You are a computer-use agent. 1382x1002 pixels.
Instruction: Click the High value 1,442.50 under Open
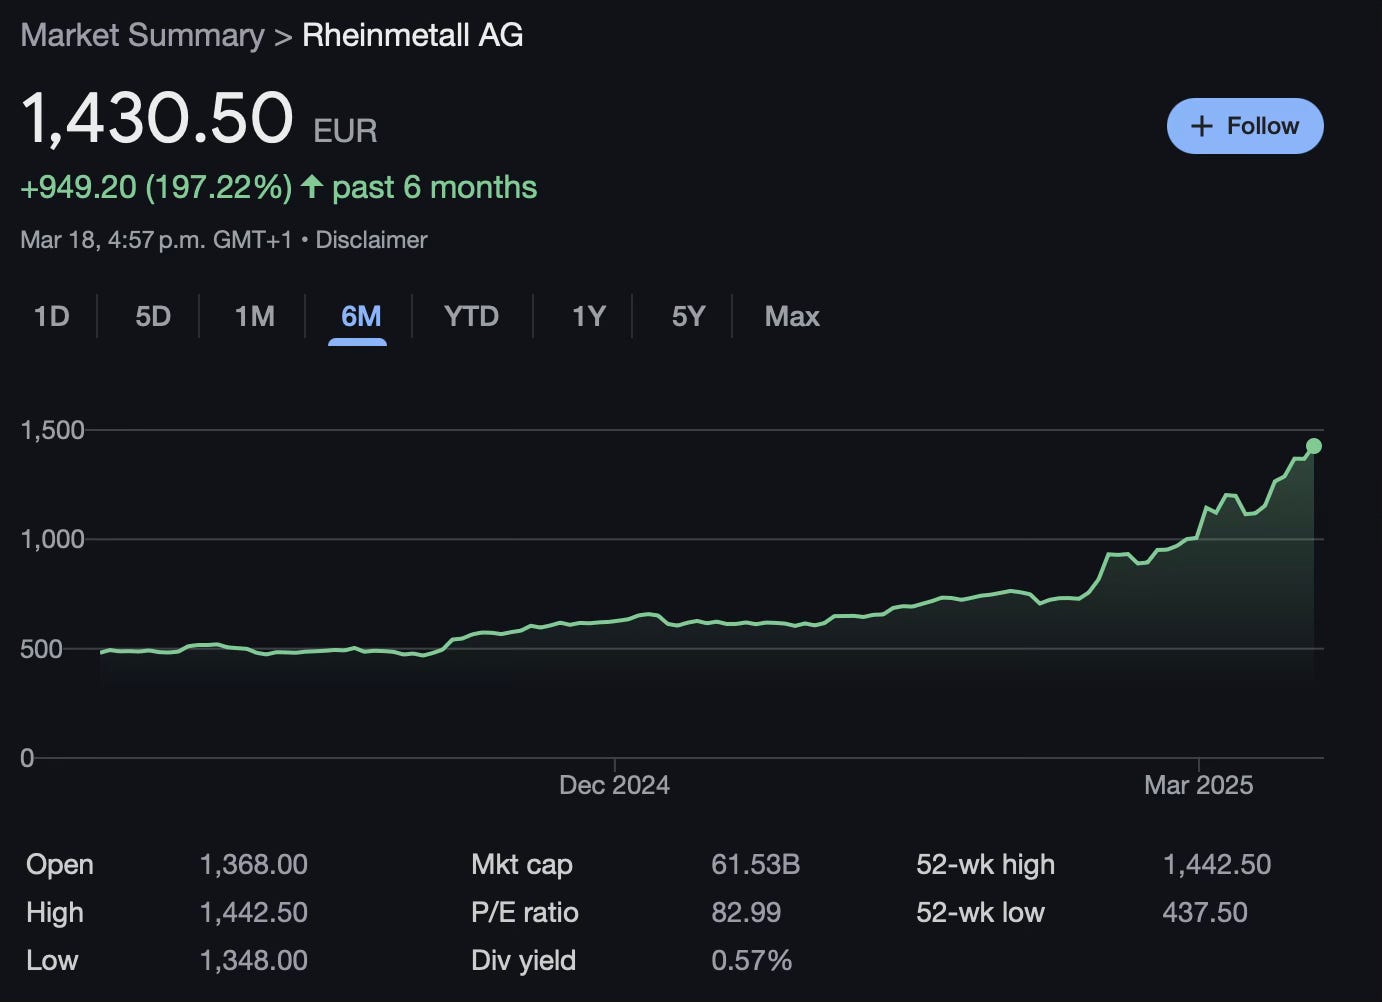click(x=254, y=913)
